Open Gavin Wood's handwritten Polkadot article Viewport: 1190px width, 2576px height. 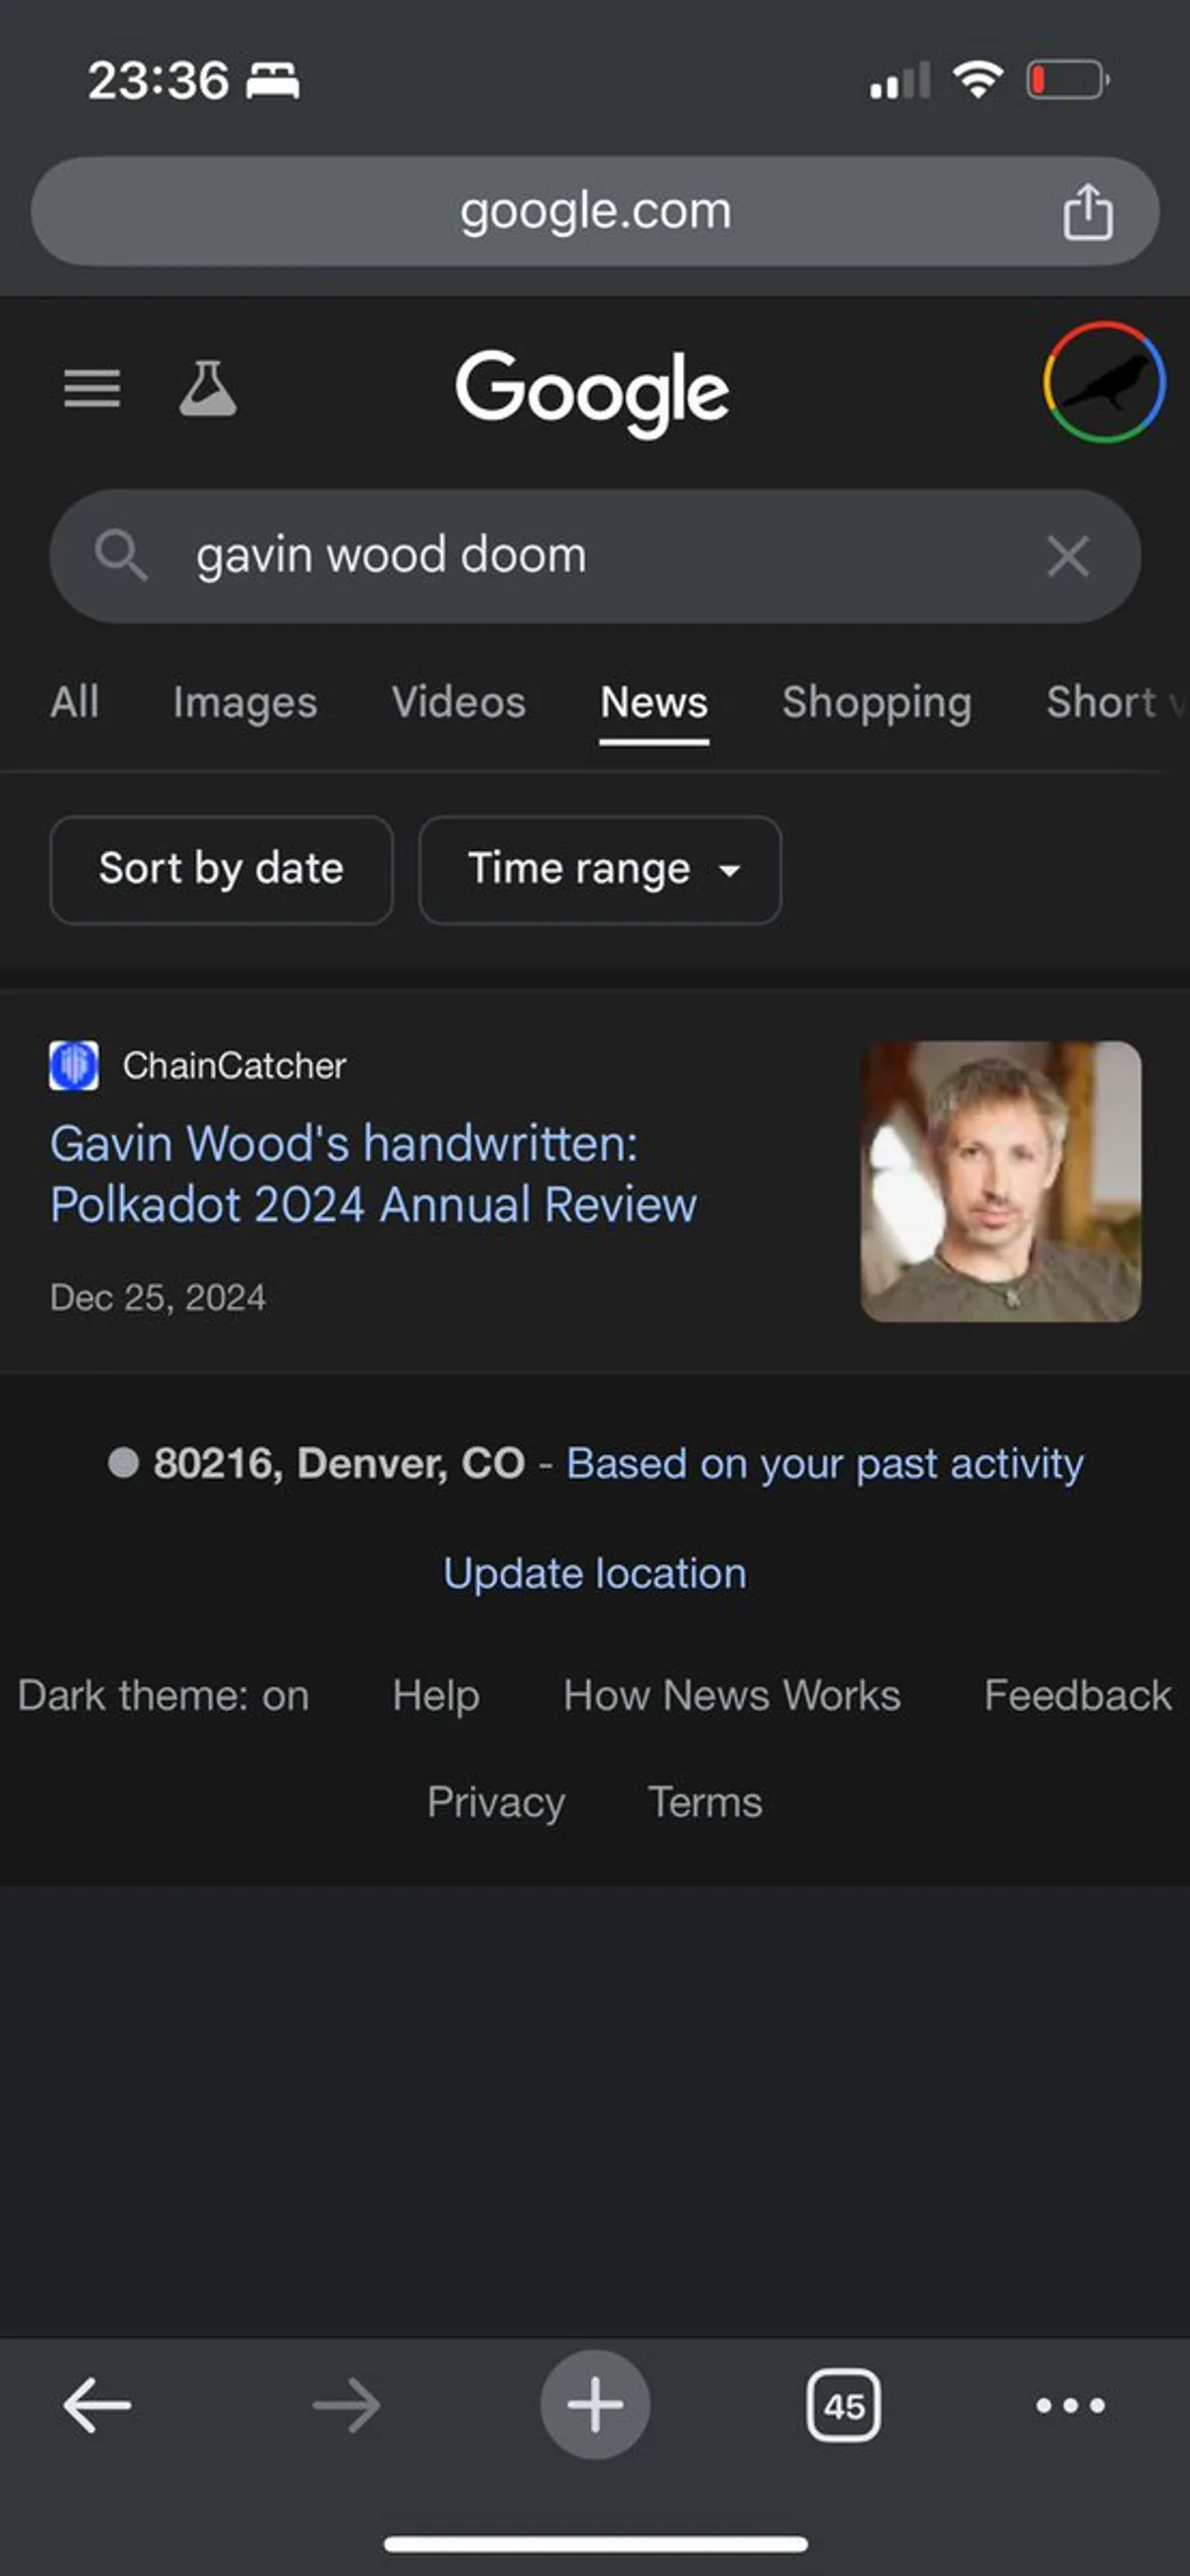(x=373, y=1174)
